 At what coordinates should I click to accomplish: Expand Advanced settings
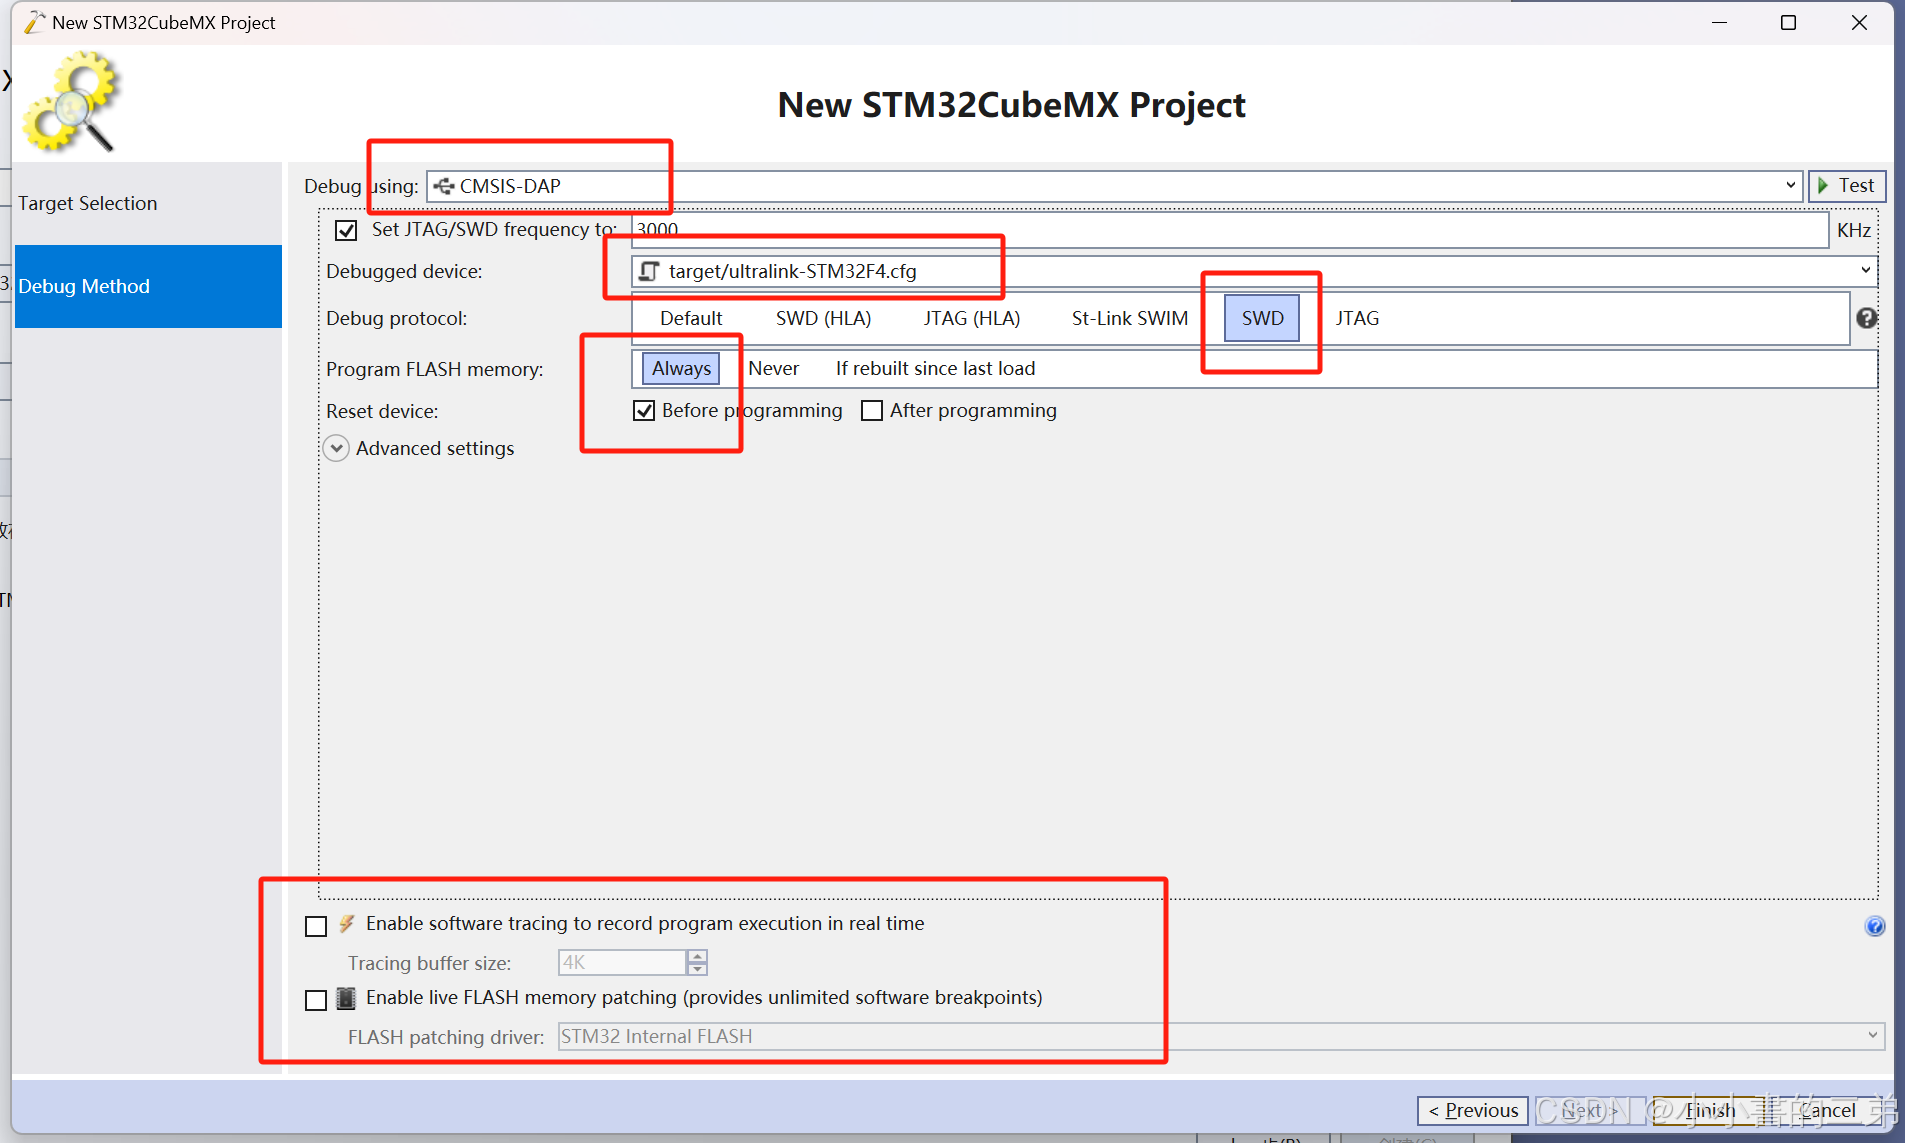tap(336, 448)
